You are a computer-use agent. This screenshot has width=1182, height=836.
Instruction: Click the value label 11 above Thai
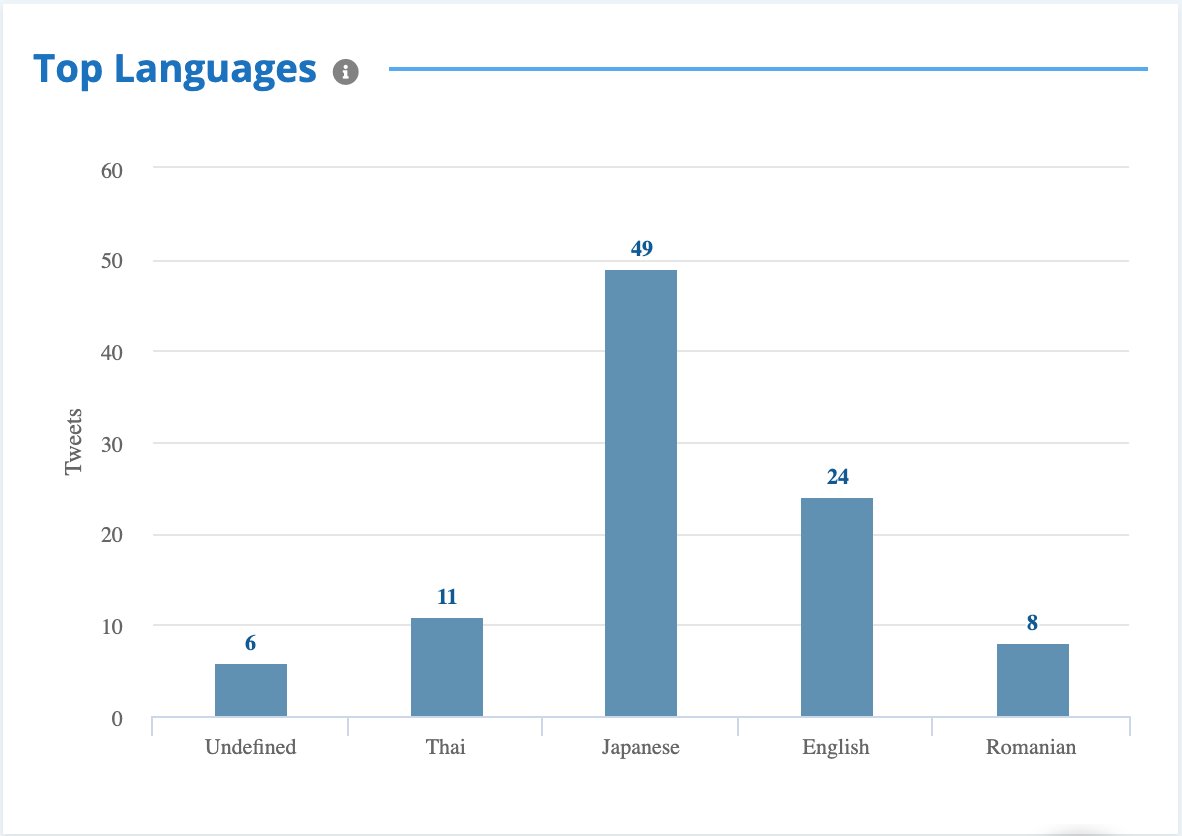click(447, 597)
